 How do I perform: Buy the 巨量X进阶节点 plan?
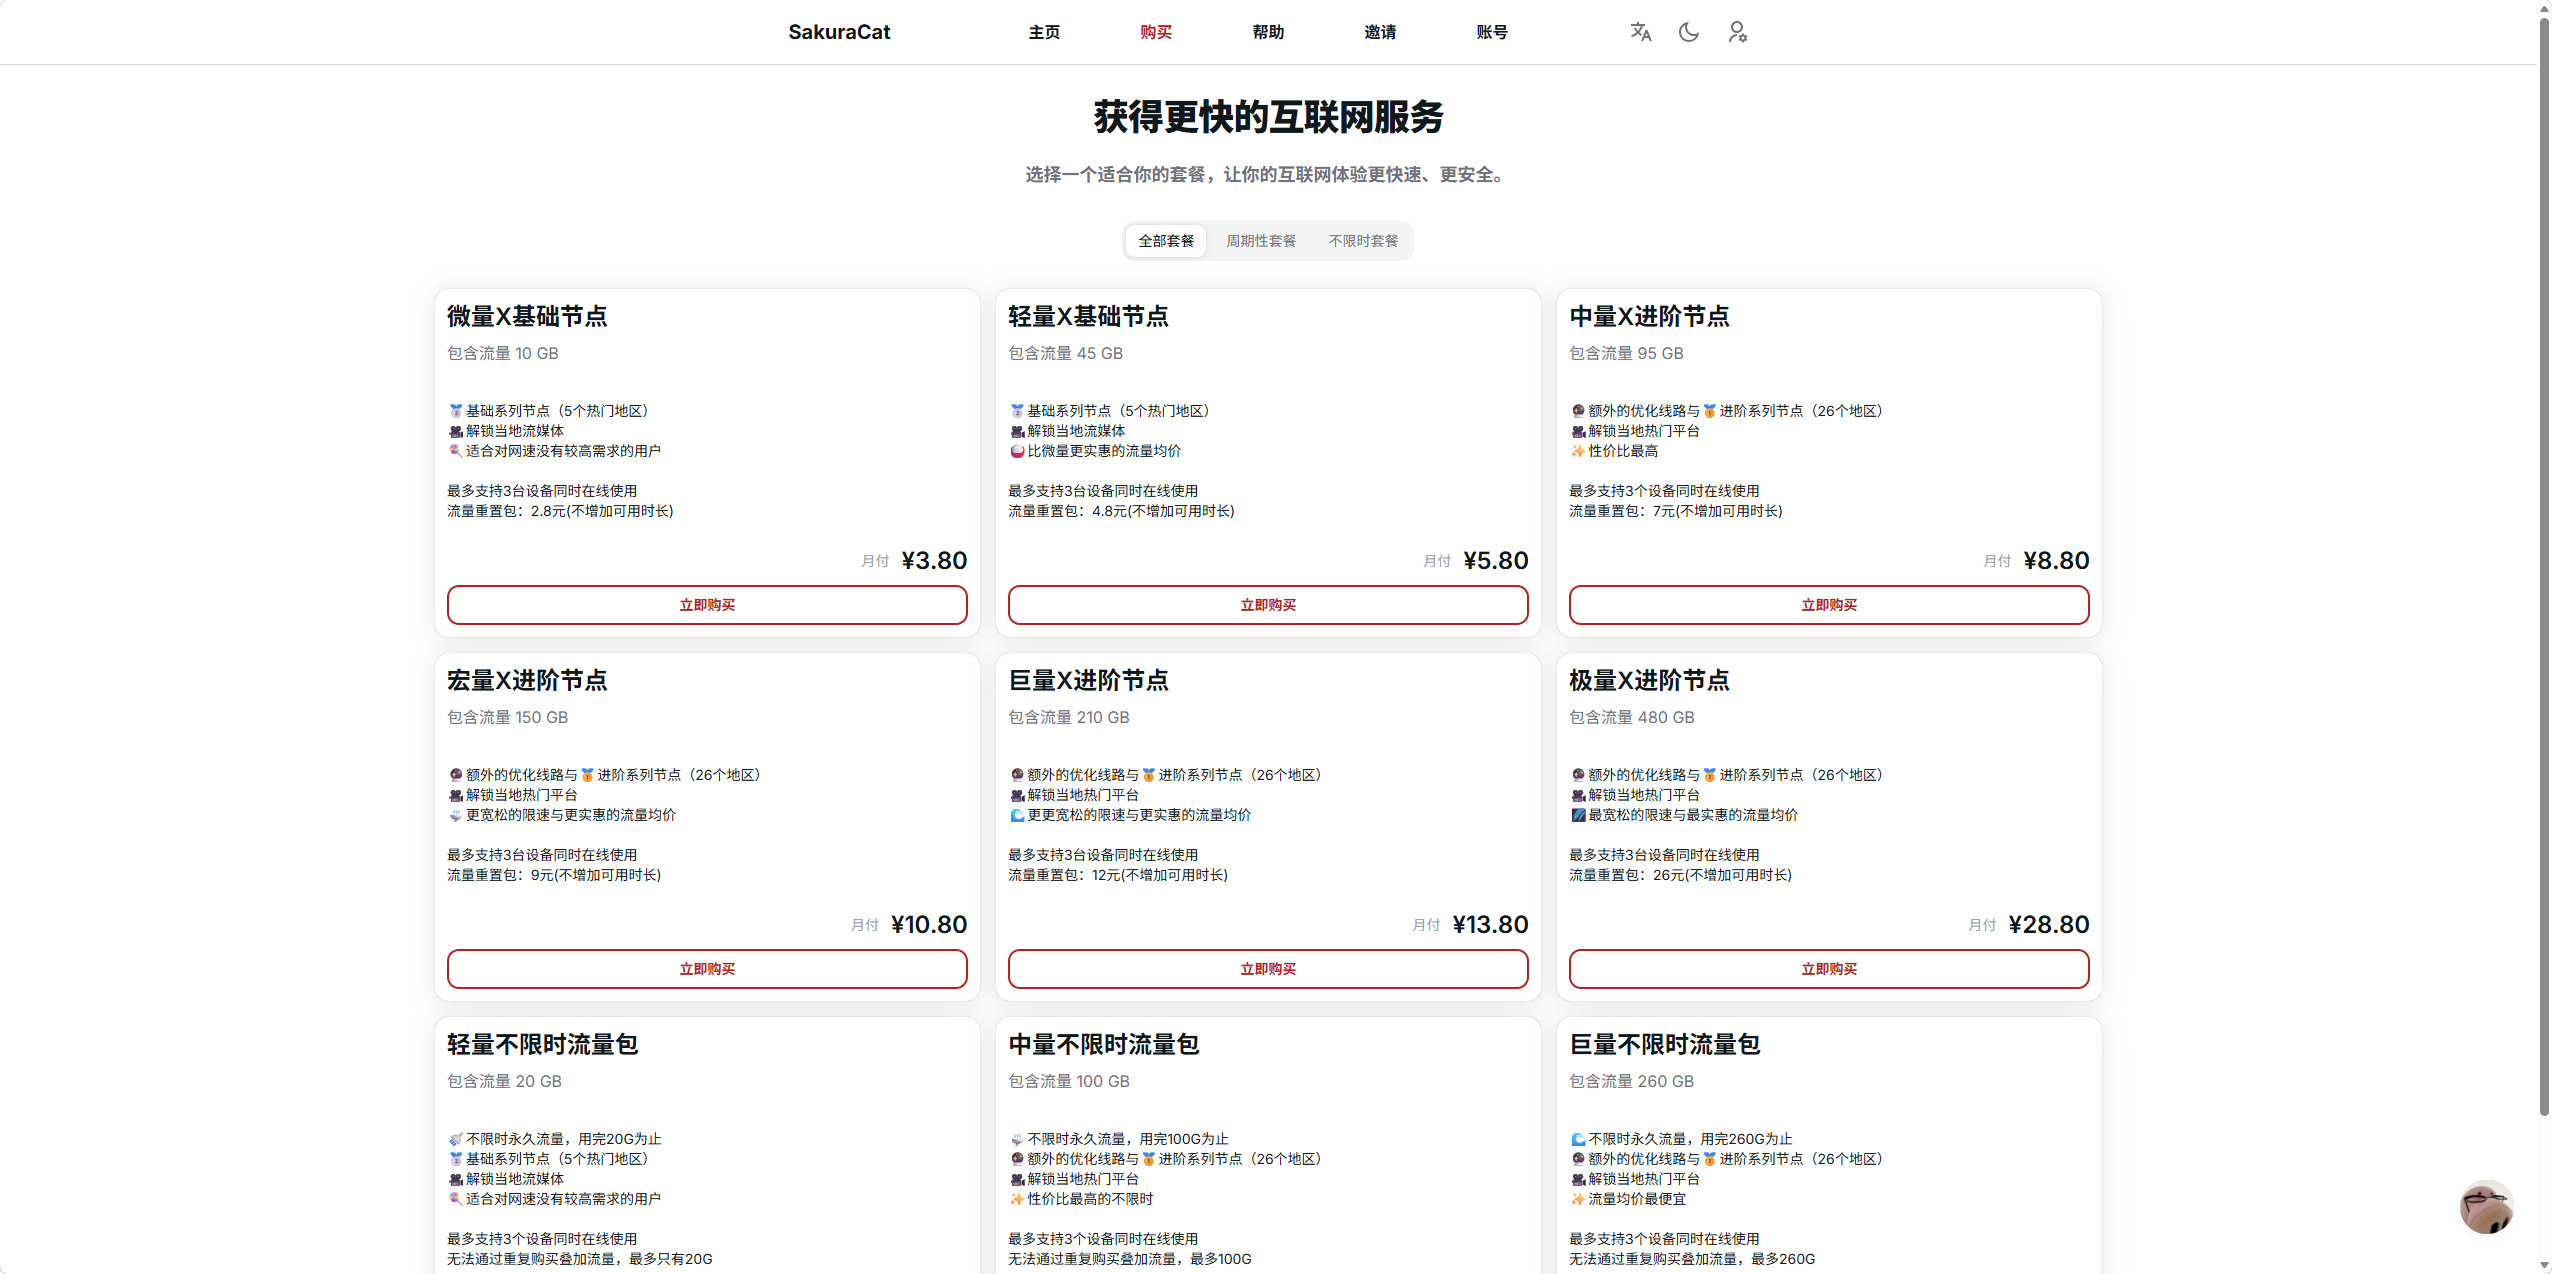(x=1268, y=969)
